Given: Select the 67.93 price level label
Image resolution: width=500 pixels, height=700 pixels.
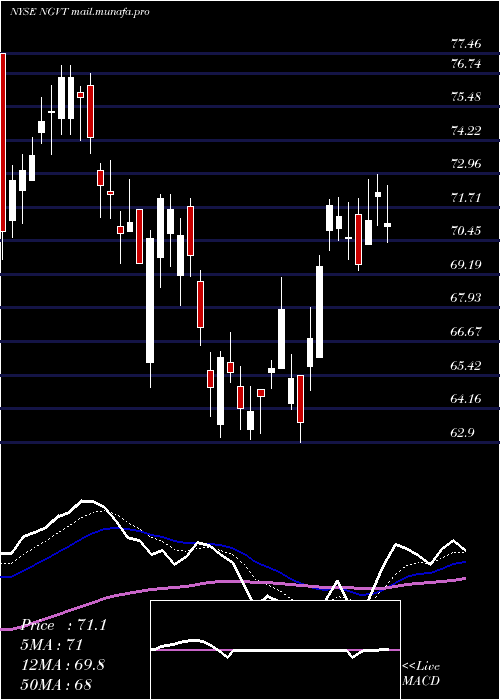Looking at the screenshot, I should [466, 298].
